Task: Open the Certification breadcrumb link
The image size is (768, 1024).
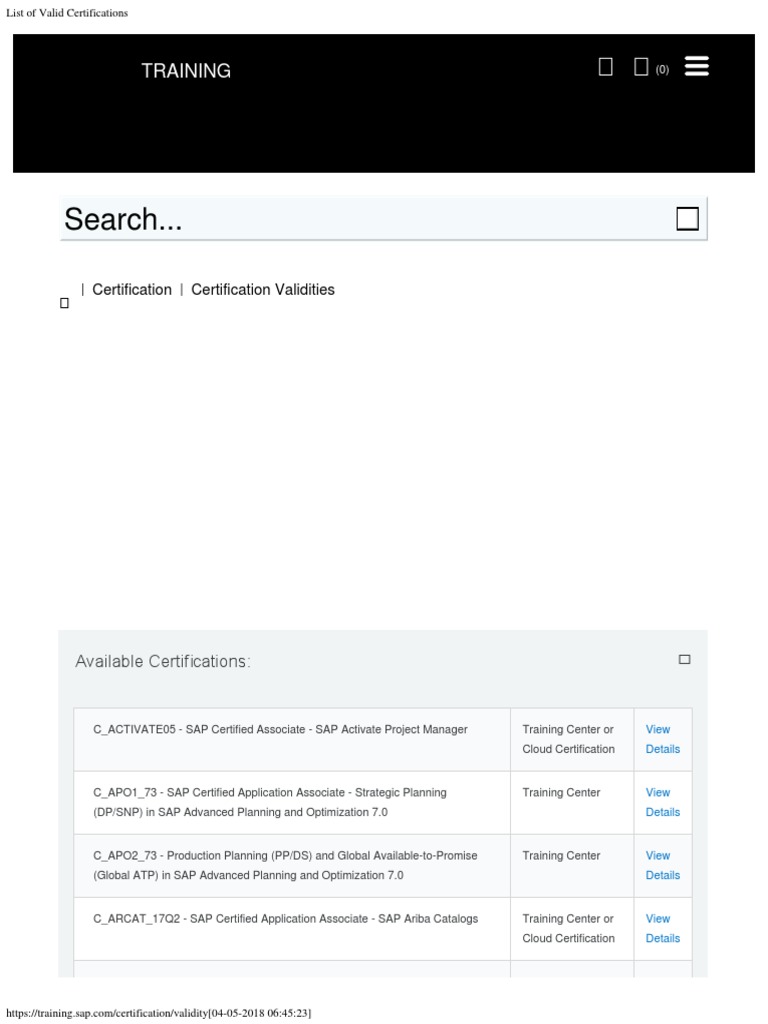Action: pos(132,290)
